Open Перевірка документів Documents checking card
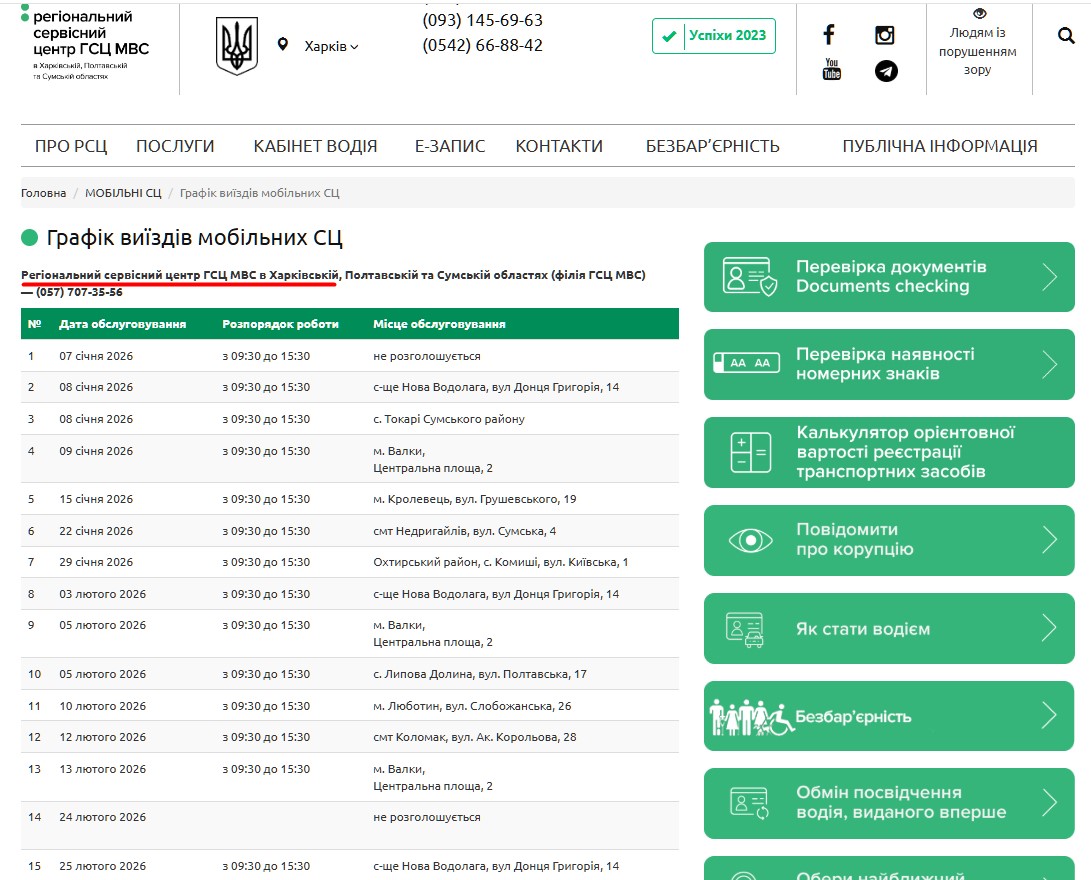The height and width of the screenshot is (880, 1091). coord(891,277)
